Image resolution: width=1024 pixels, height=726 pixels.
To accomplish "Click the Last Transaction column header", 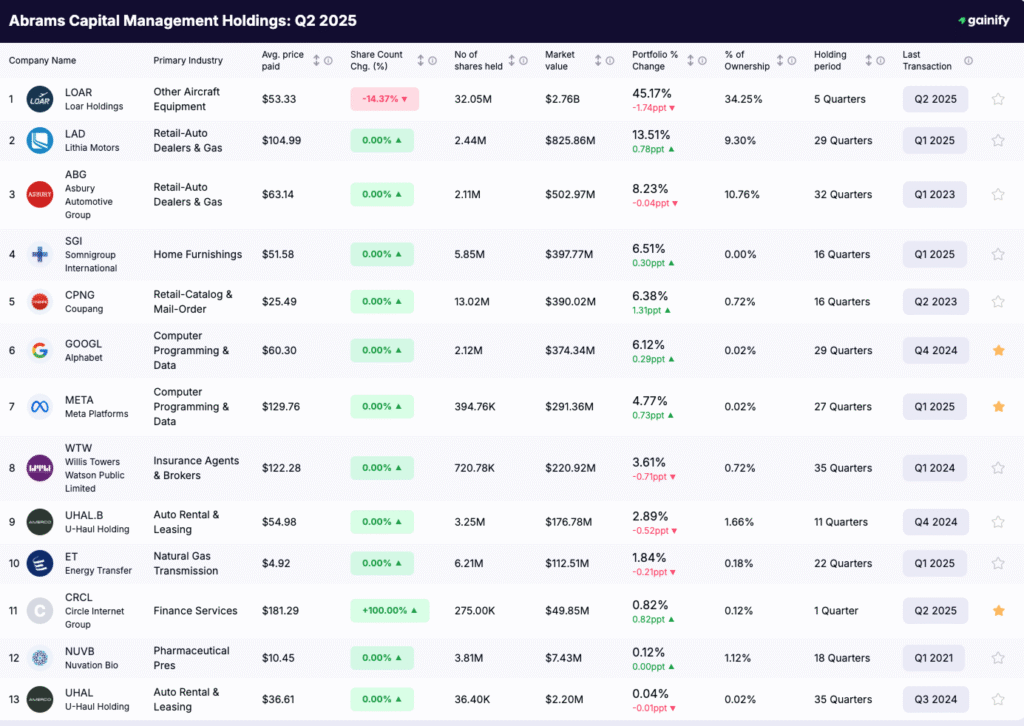I will click(927, 61).
